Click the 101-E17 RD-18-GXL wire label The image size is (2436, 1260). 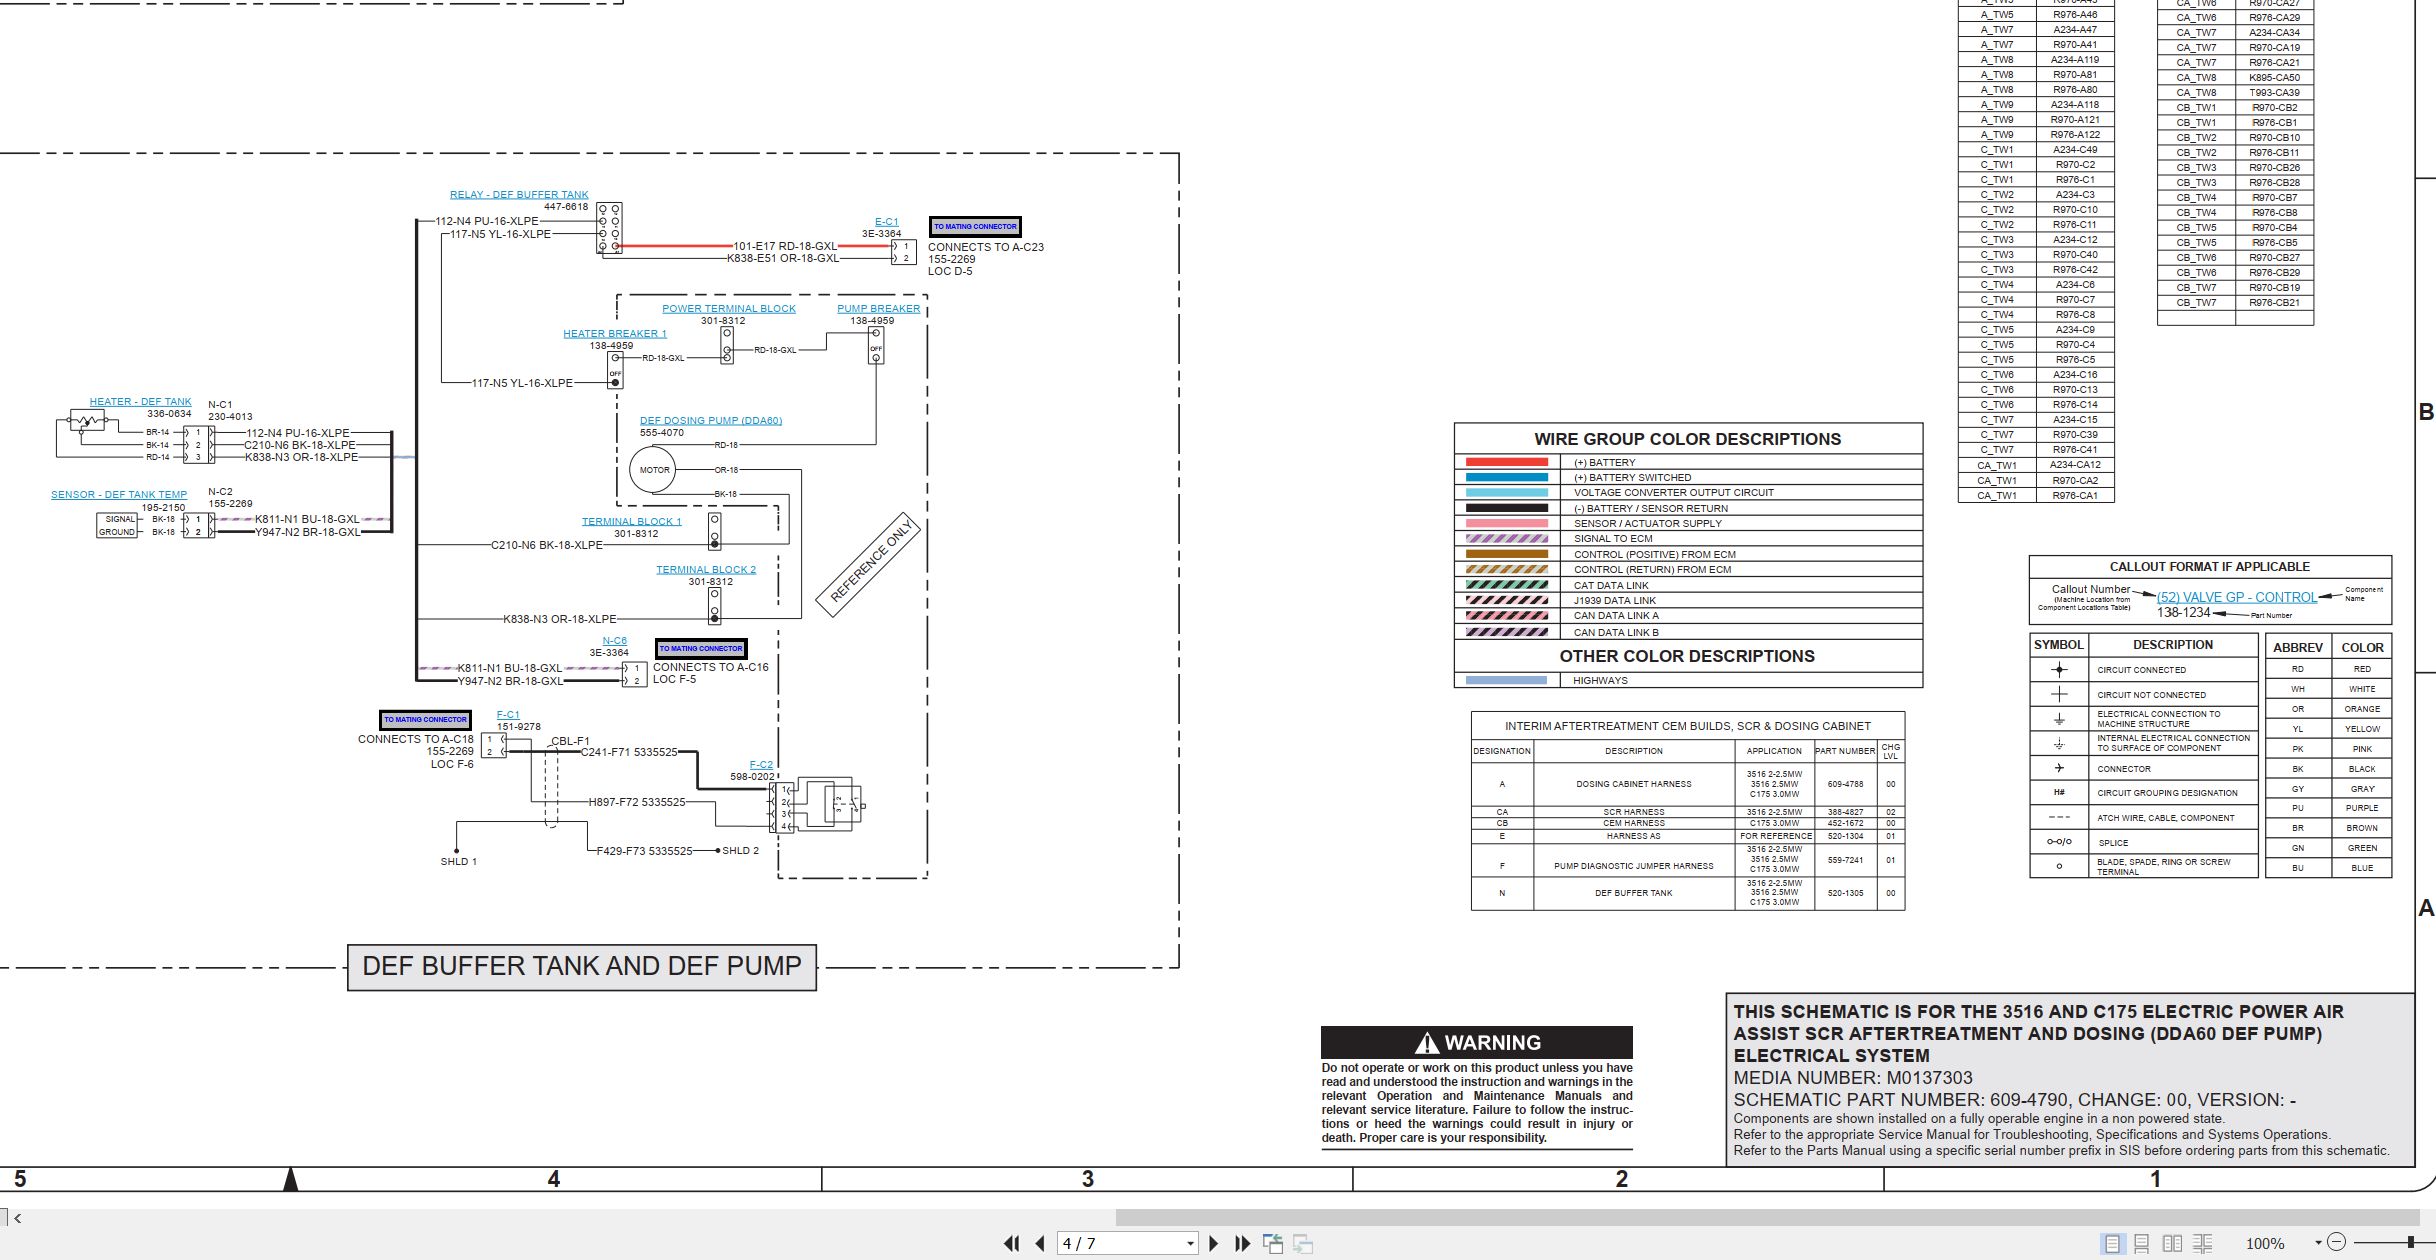pyautogui.click(x=785, y=246)
